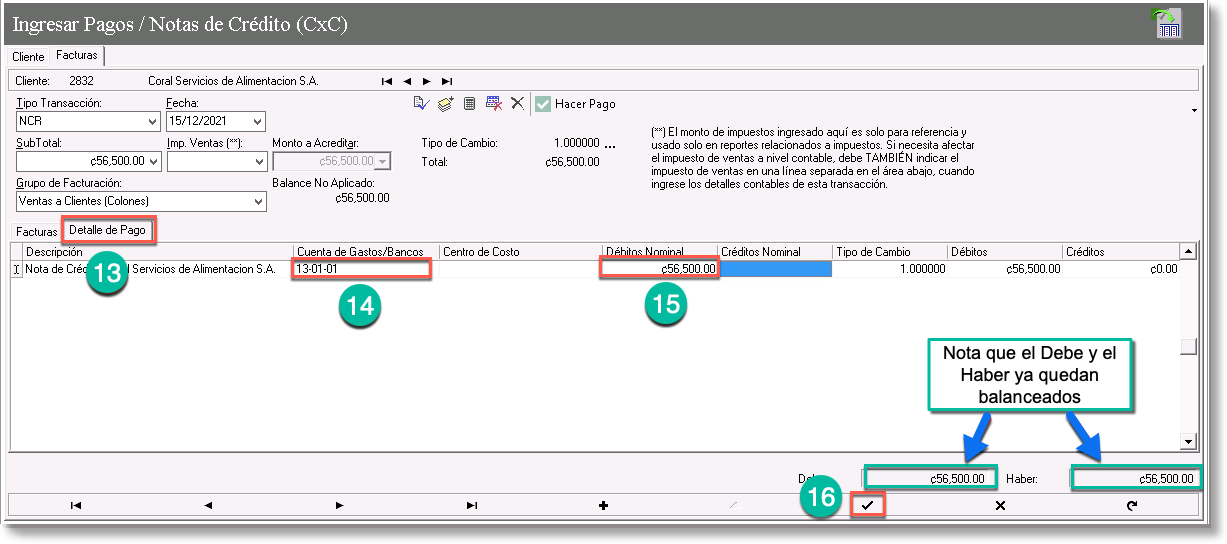Click the document with checkmark toolbar icon
Viewport: 1227px width, 544px height.
pyautogui.click(x=421, y=103)
